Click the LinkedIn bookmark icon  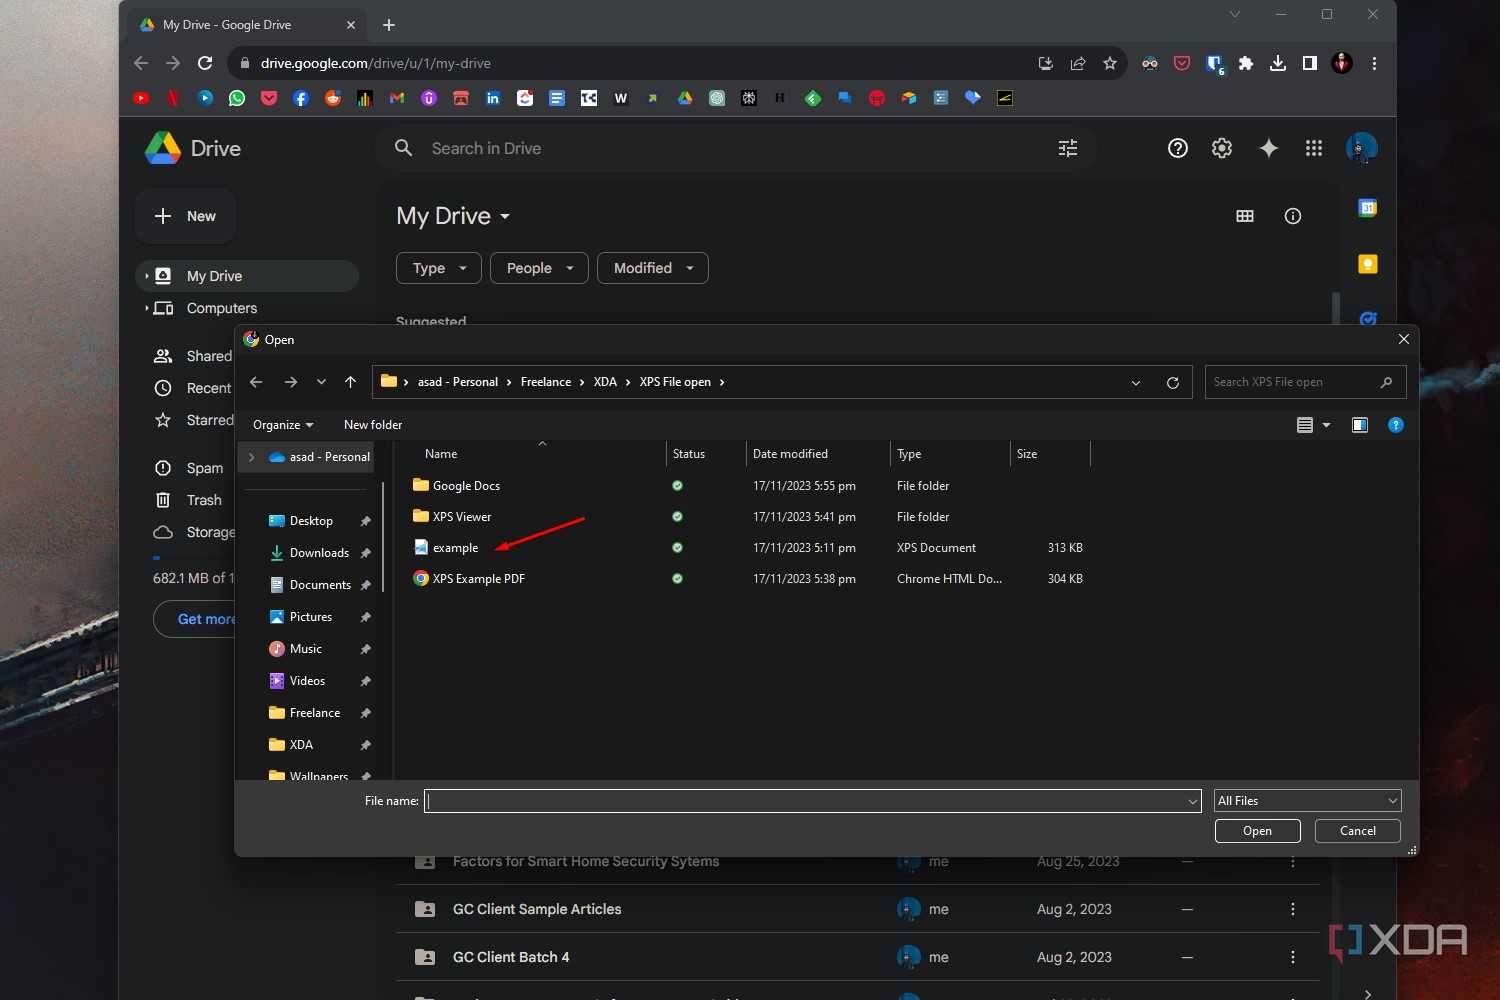pos(493,98)
